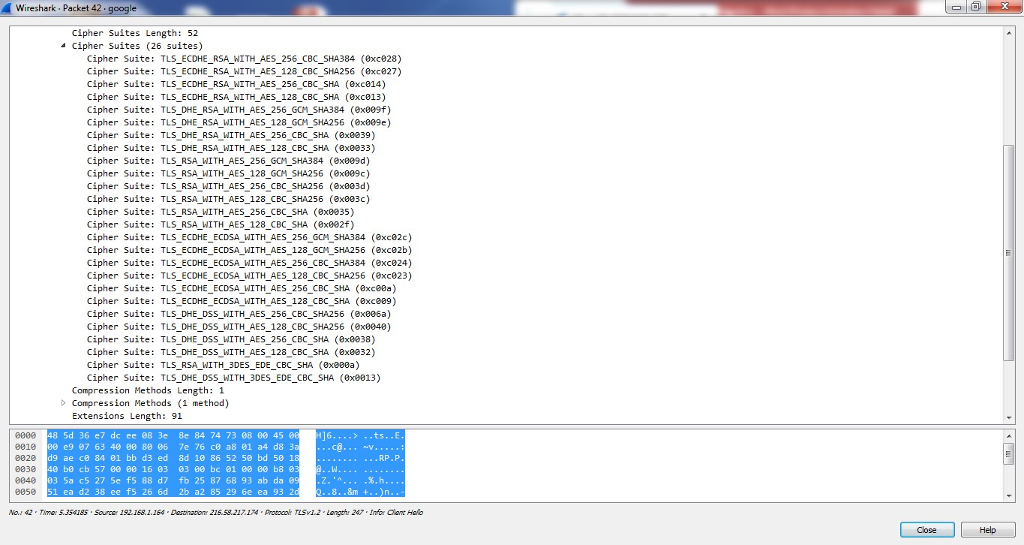Select TLS_DHE_DSS_WITH_AES_128_CBC_SHA256 (0x0040) row
The width and height of the screenshot is (1024, 545).
tap(239, 326)
